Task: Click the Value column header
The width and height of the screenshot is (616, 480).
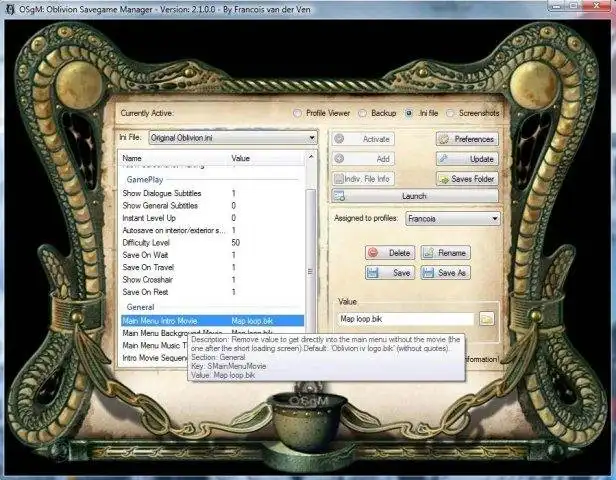Action: pos(266,158)
